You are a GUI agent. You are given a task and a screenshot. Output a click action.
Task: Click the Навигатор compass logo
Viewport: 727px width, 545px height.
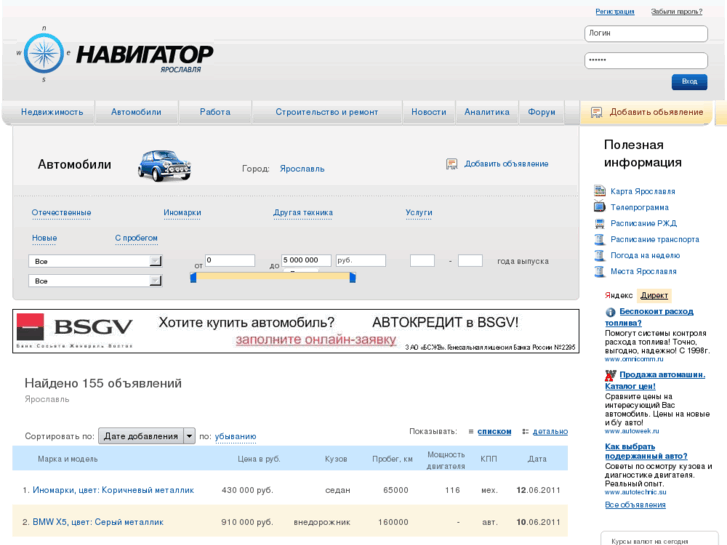click(x=44, y=53)
